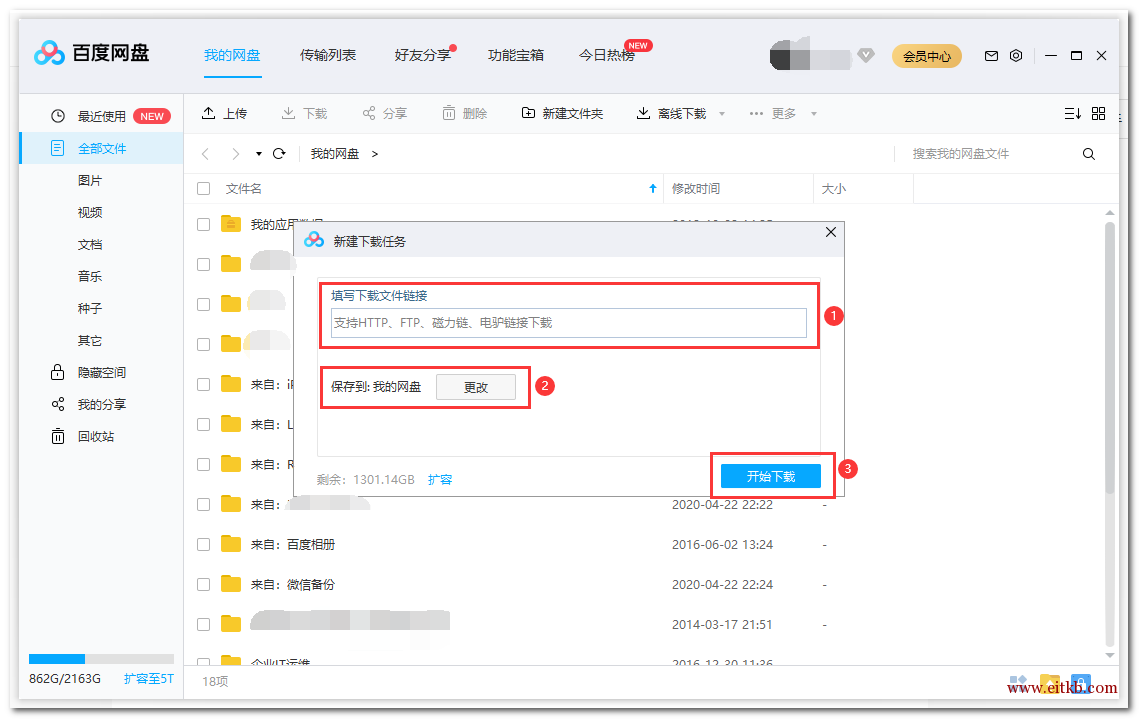The height and width of the screenshot is (719, 1139).
Task: Click the storage usage progress bar
Action: 101,659
